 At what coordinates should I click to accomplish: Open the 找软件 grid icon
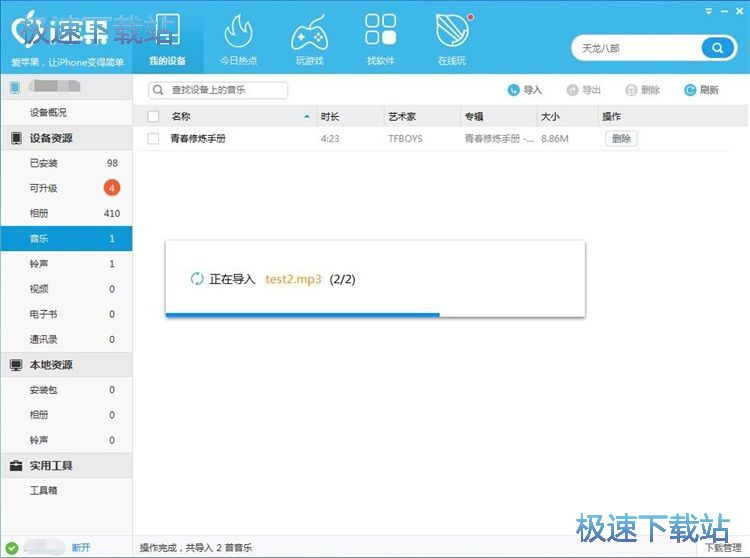(x=380, y=33)
